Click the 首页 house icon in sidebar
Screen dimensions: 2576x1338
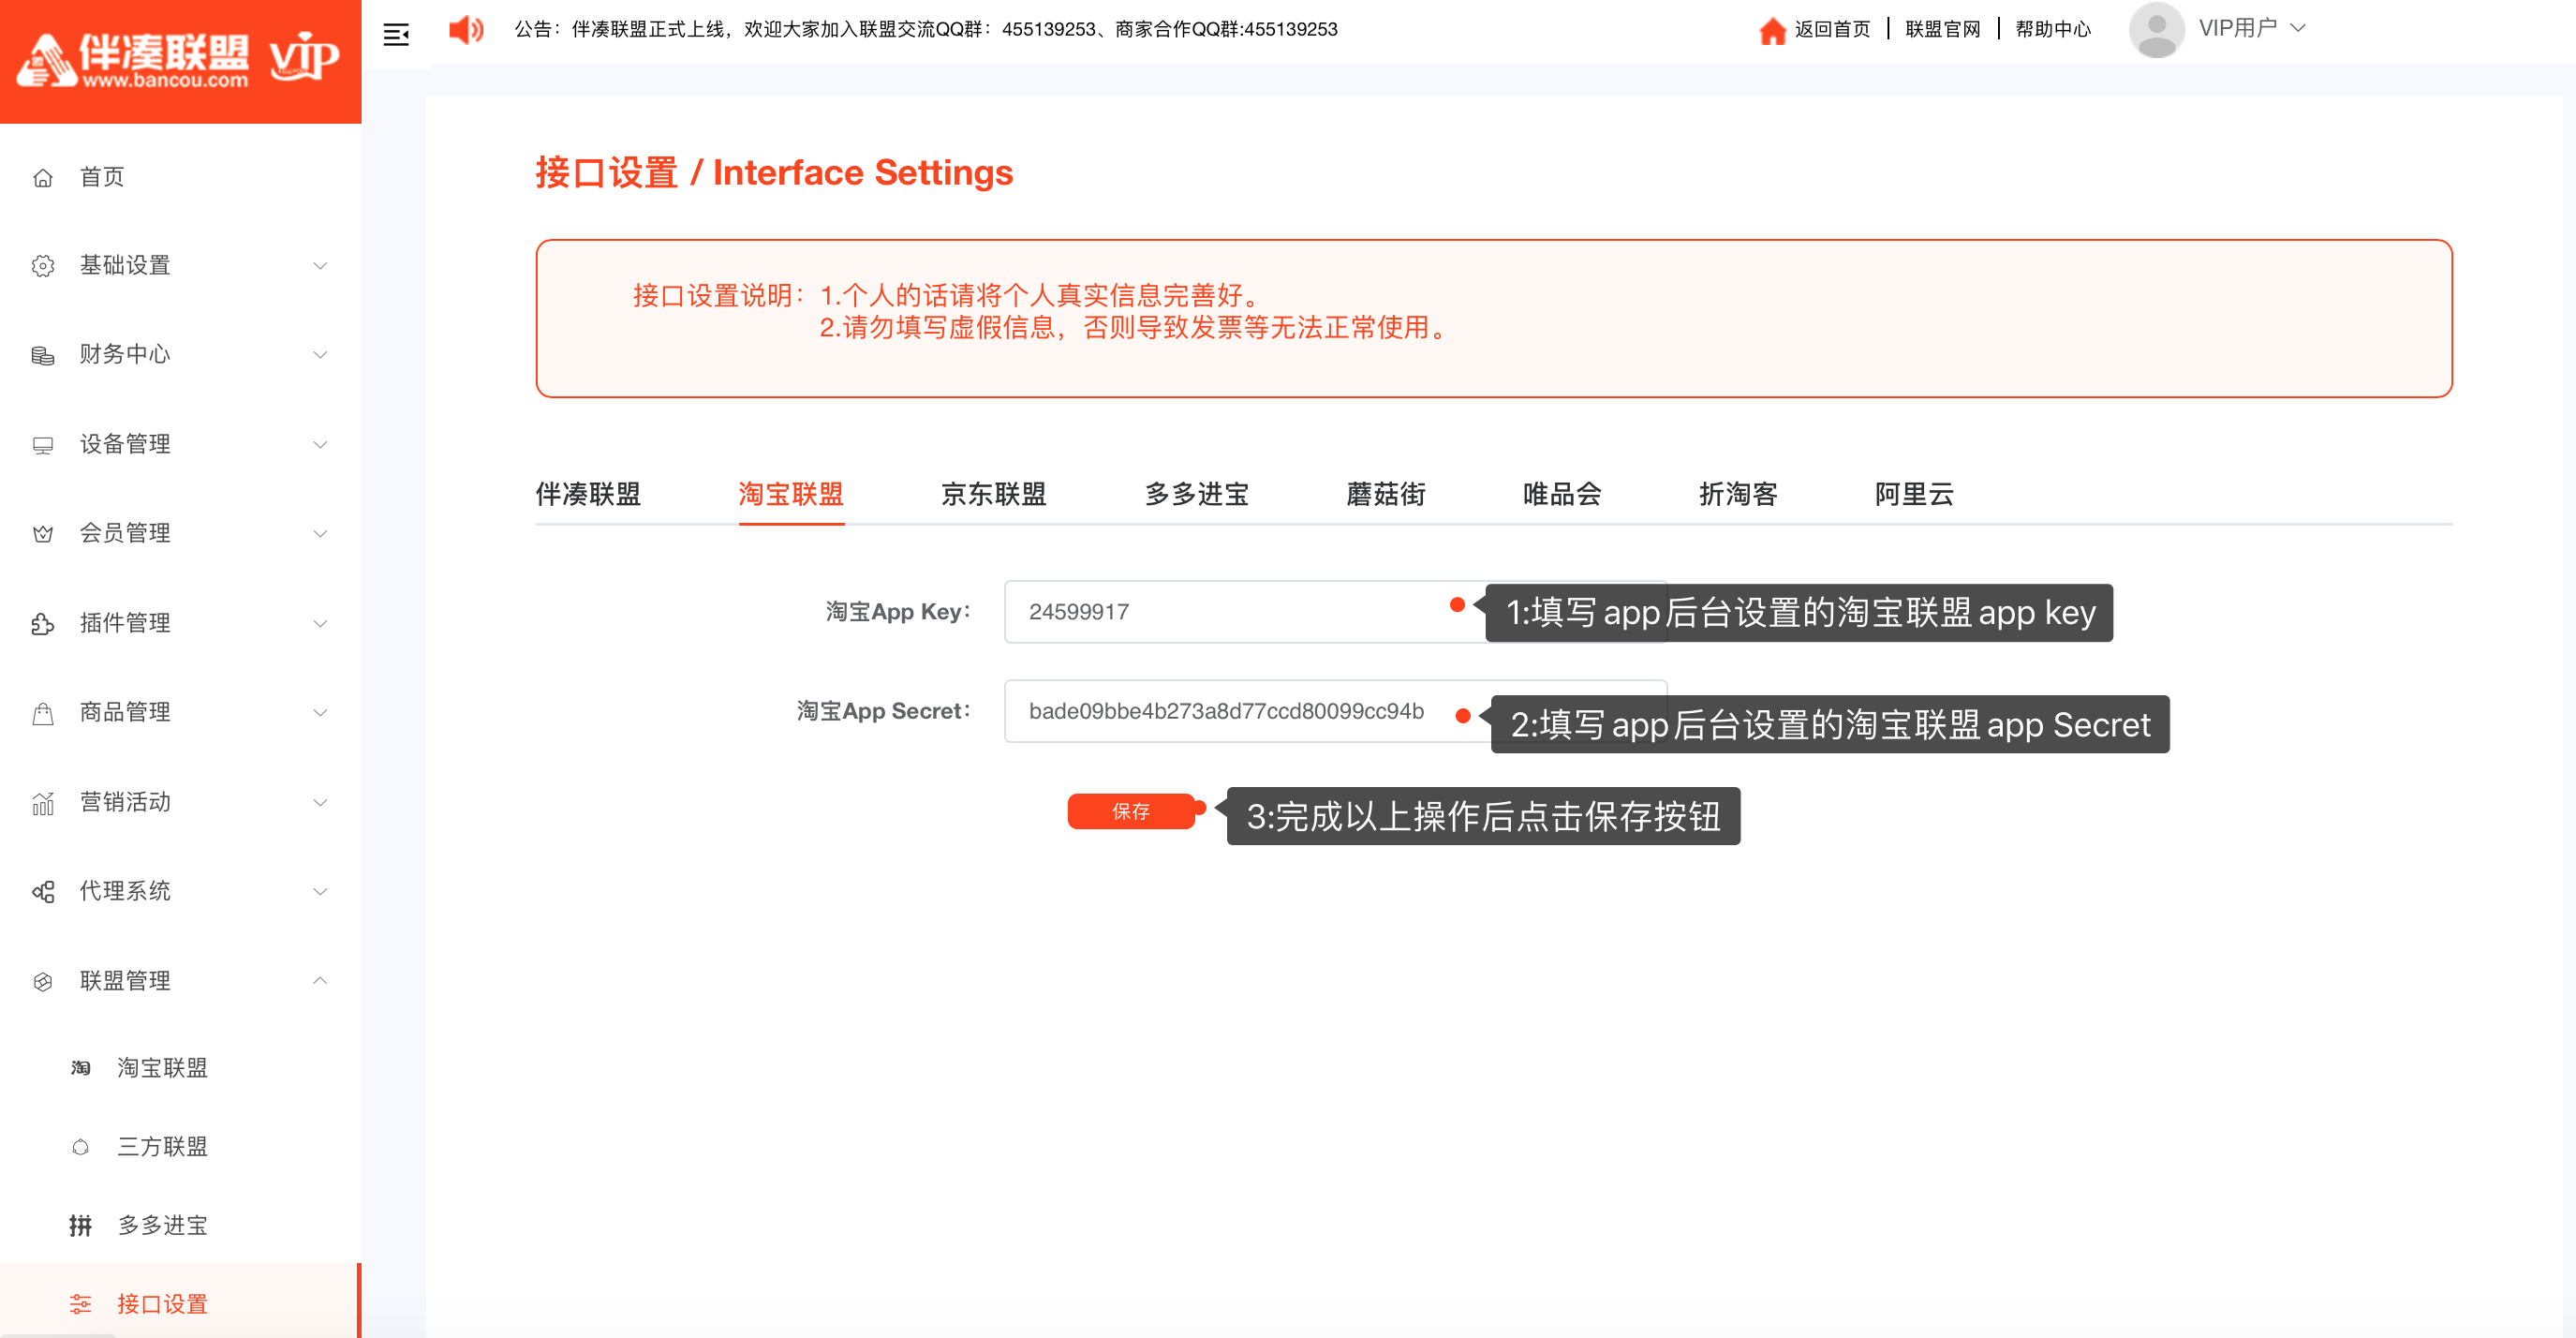tap(43, 178)
